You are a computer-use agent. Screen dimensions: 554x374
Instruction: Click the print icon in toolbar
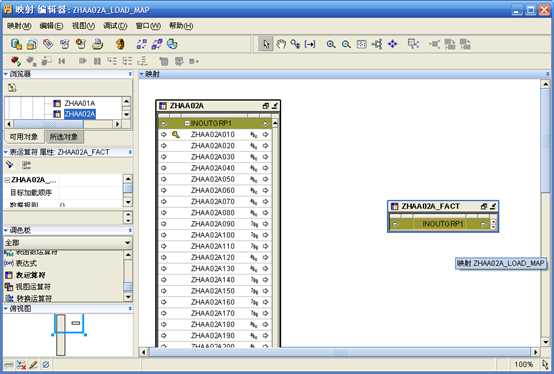pyautogui.click(x=98, y=44)
